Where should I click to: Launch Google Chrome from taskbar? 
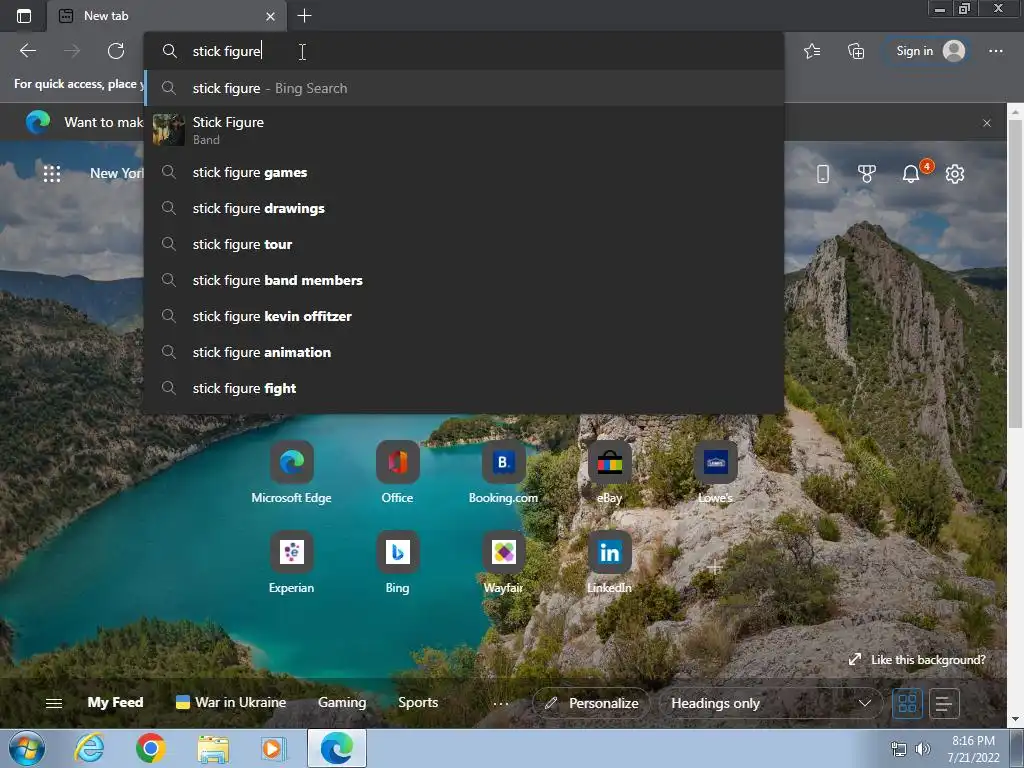pos(151,748)
